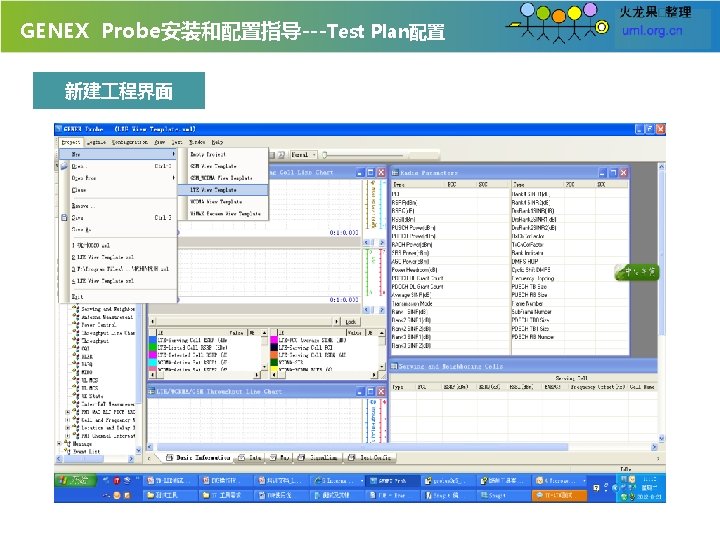Viewport: 720px width, 540px height.
Task: Click orange swatch for LTE-Serving Cell RSRQ
Action: [274, 355]
